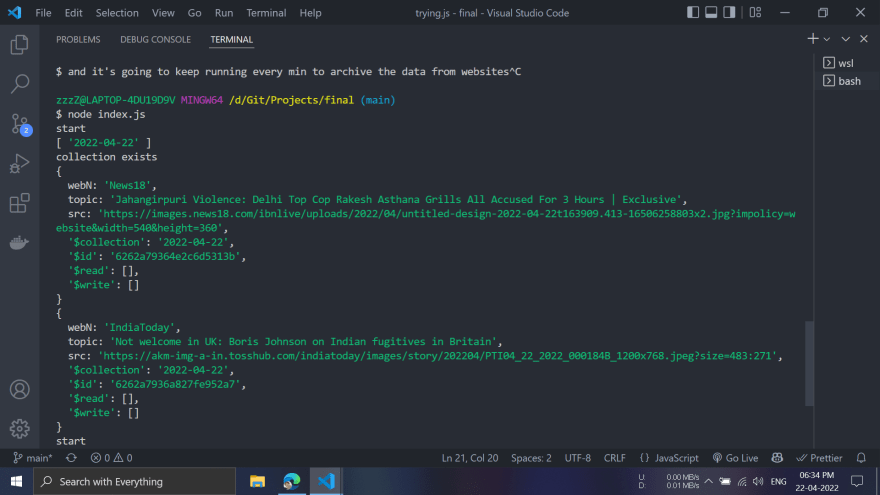Toggle the bottom panel layout button
The height and width of the screenshot is (495, 880).
[x=711, y=12]
